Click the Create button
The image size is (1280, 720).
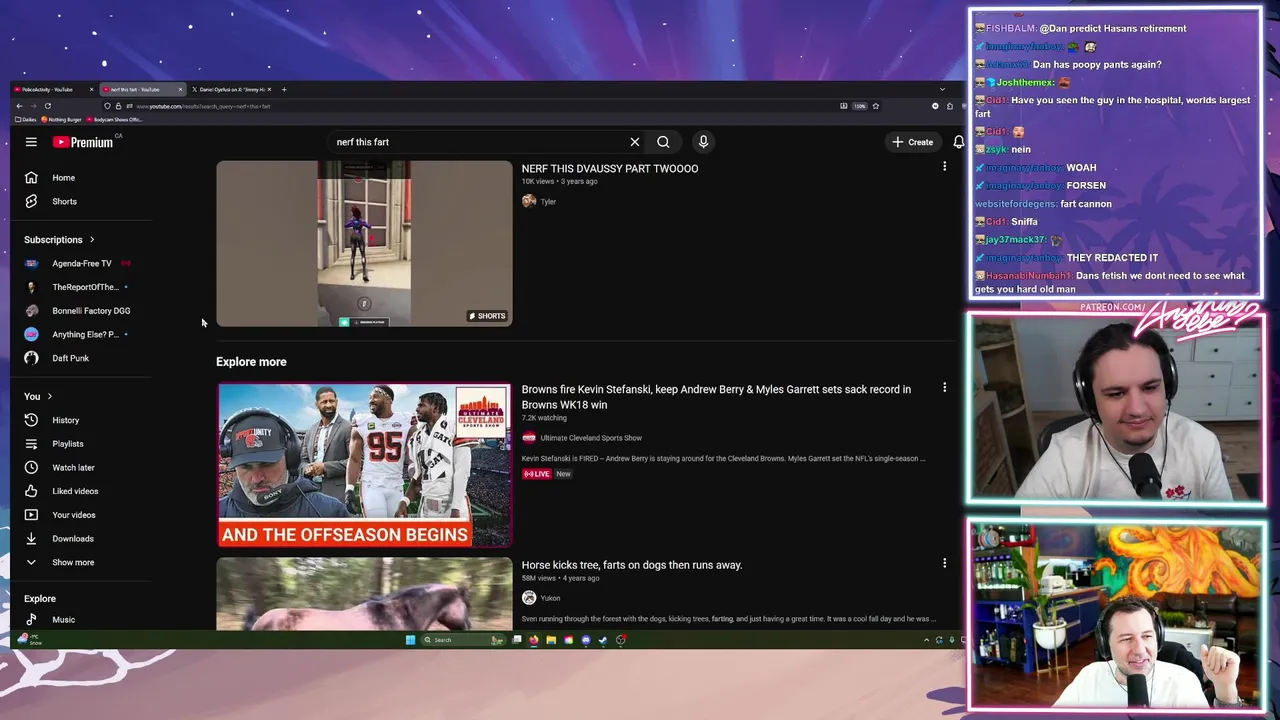(x=912, y=142)
